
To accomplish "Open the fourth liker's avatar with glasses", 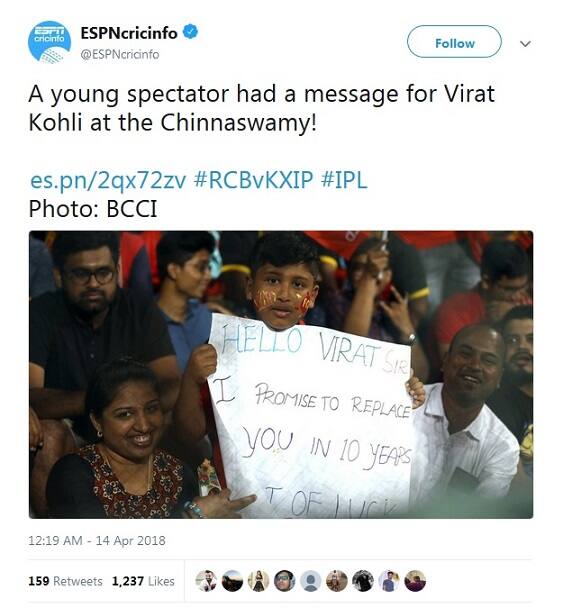I will (x=285, y=581).
